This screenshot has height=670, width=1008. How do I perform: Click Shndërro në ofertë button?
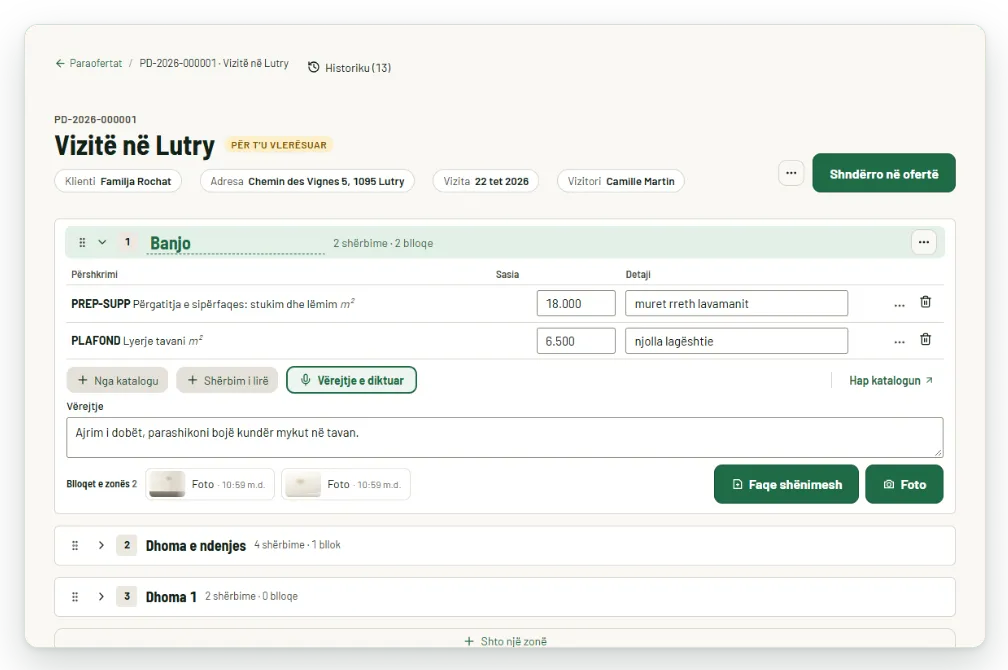[x=884, y=173]
